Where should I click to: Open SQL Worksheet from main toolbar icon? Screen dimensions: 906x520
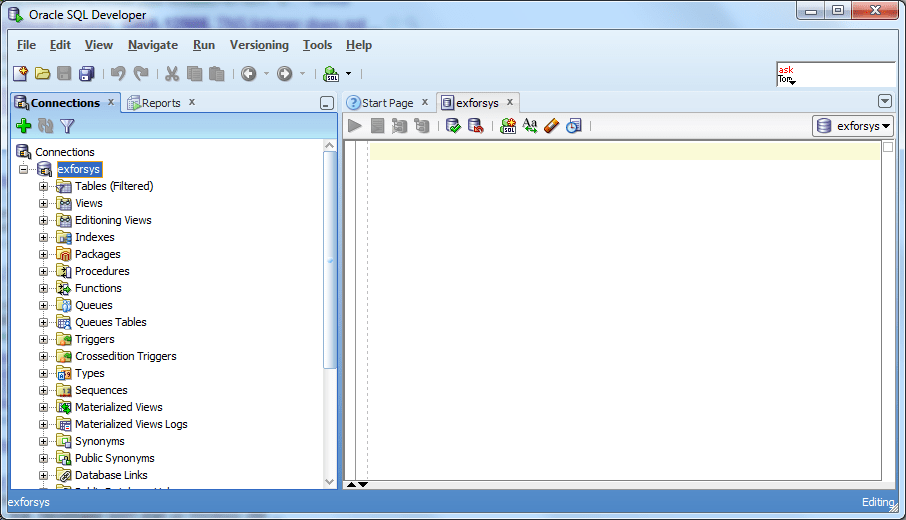[x=331, y=73]
